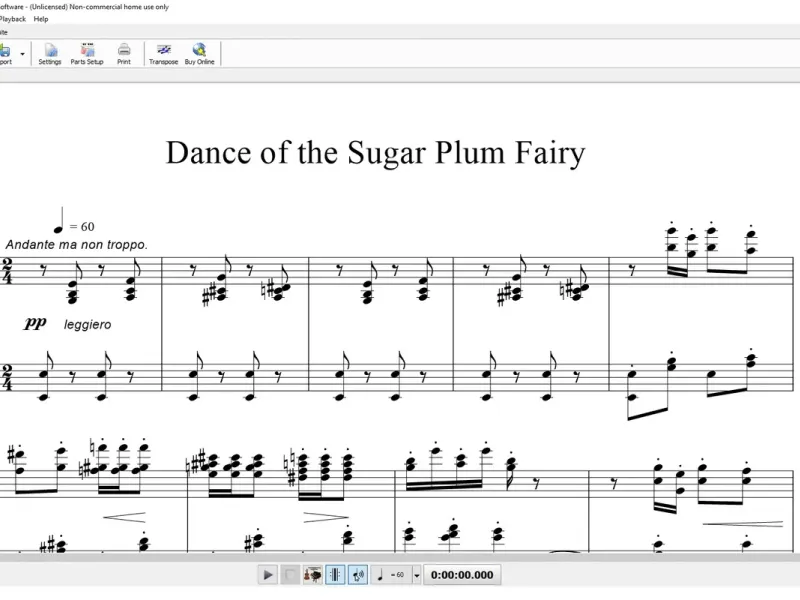Click the quarter note = 60 tempo marking on score
Screen dimensions: 800x600
[74, 220]
